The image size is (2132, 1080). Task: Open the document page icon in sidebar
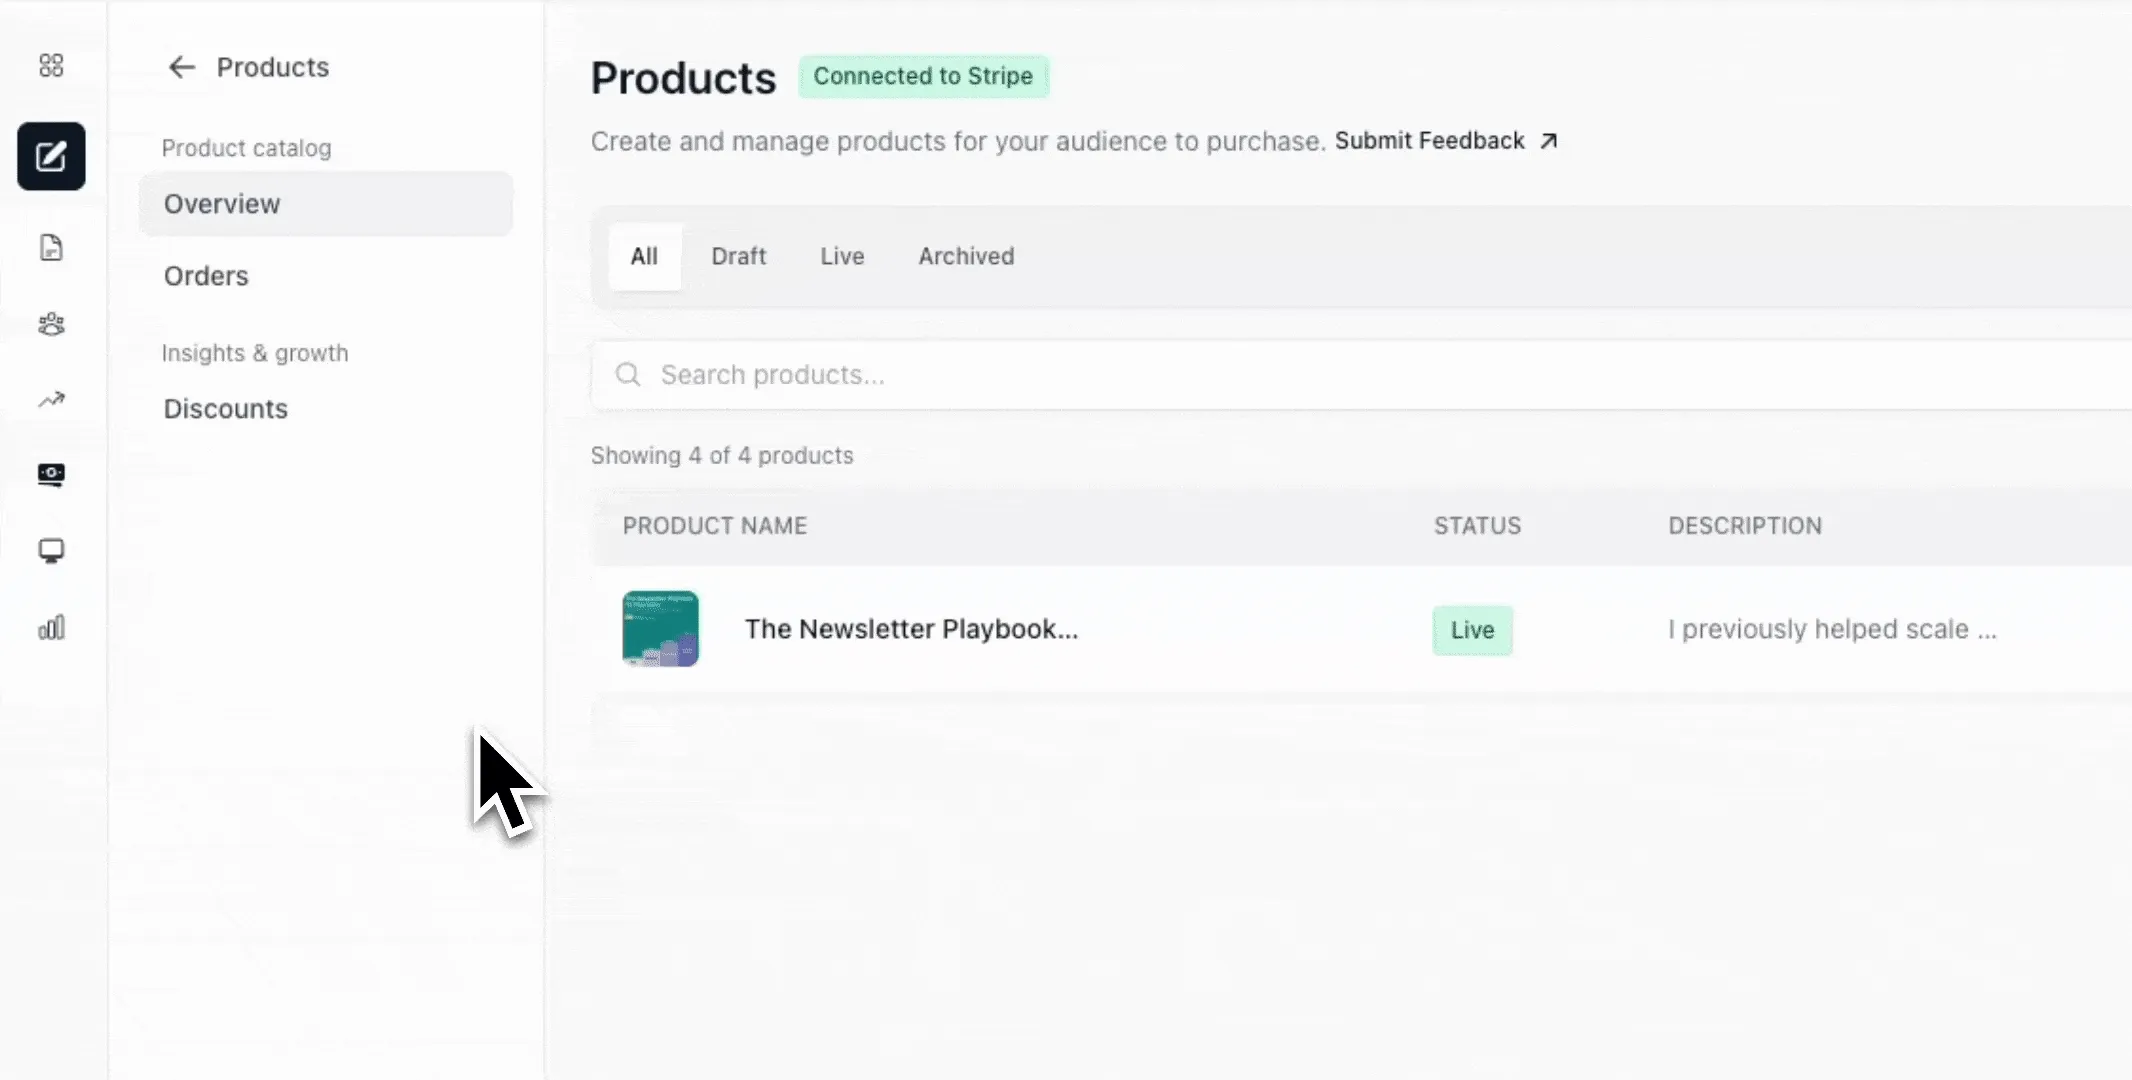(51, 248)
